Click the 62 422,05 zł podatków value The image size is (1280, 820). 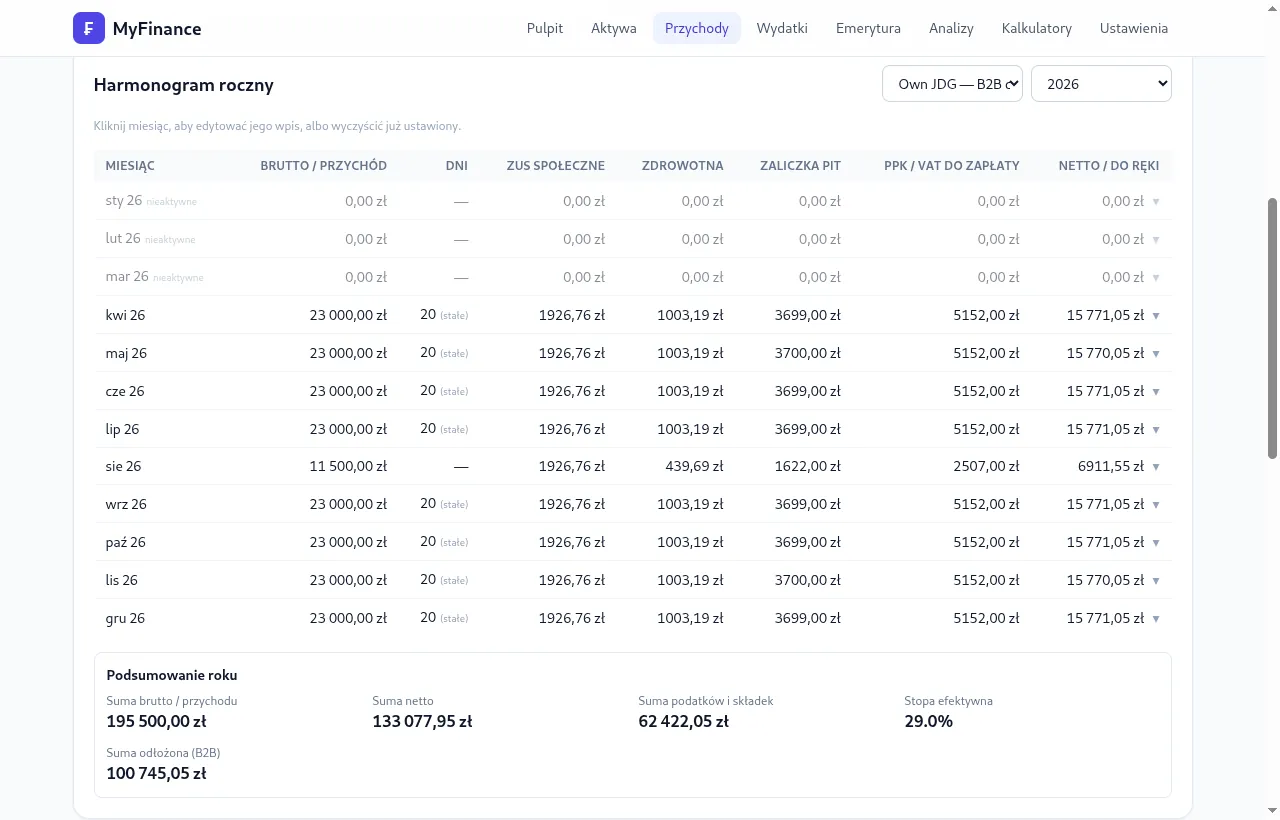pyautogui.click(x=683, y=721)
